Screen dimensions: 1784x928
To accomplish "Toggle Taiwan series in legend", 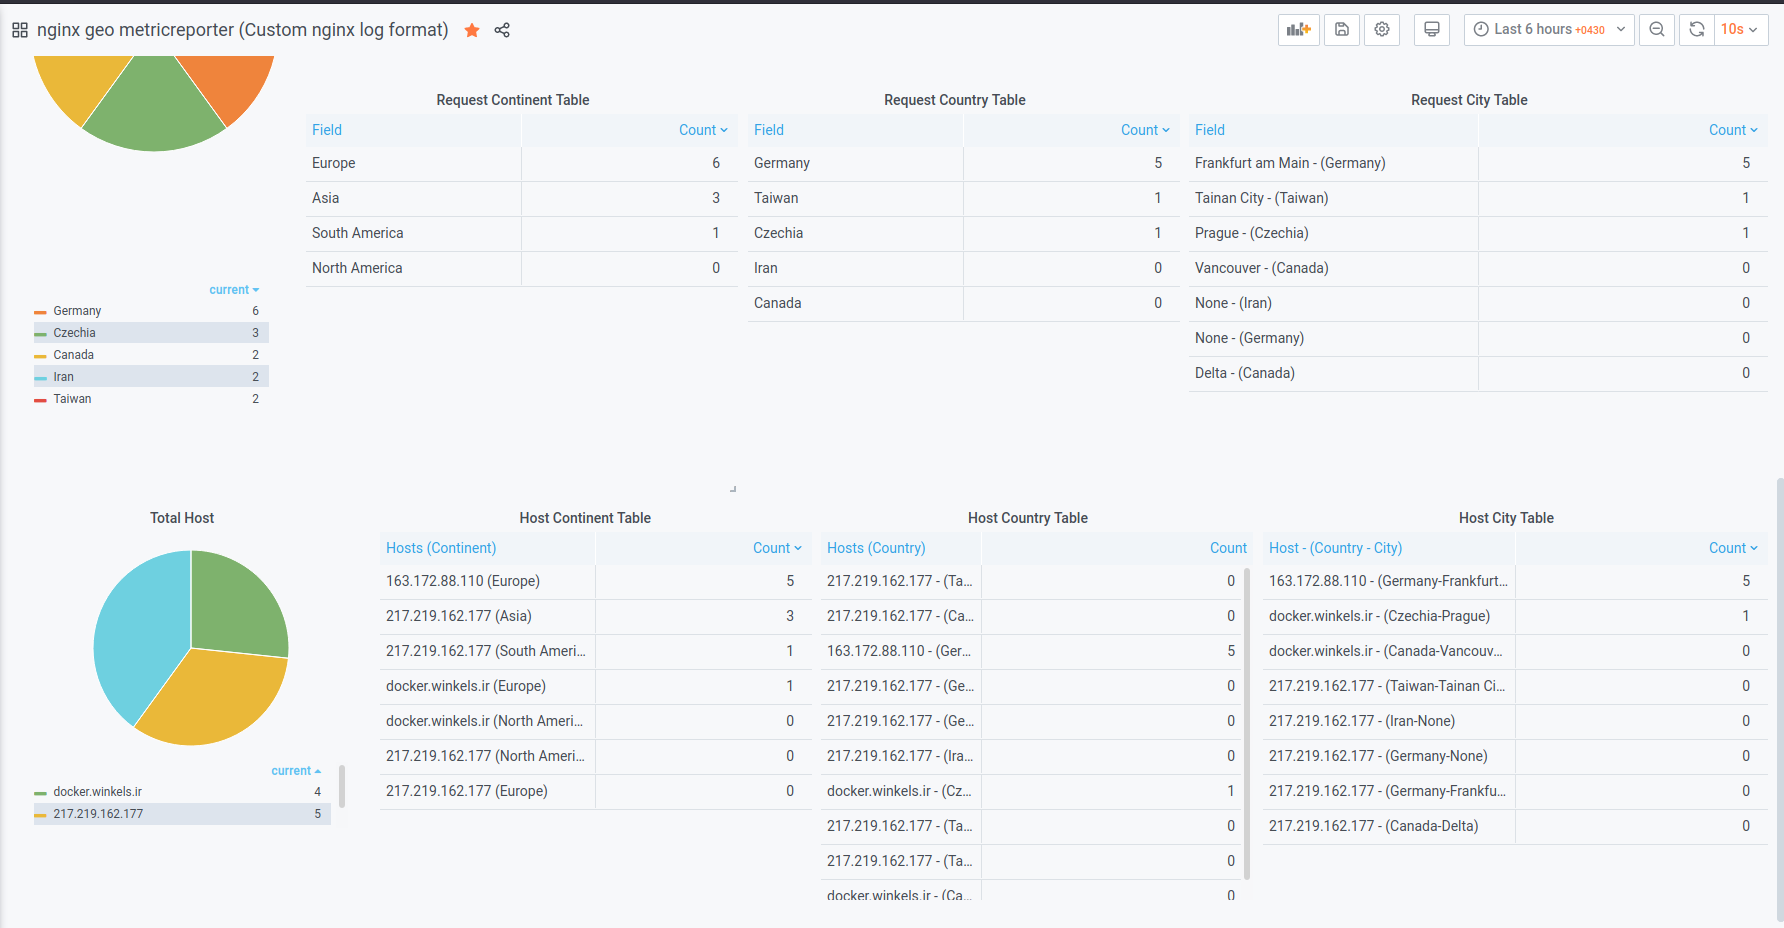I will (x=72, y=399).
